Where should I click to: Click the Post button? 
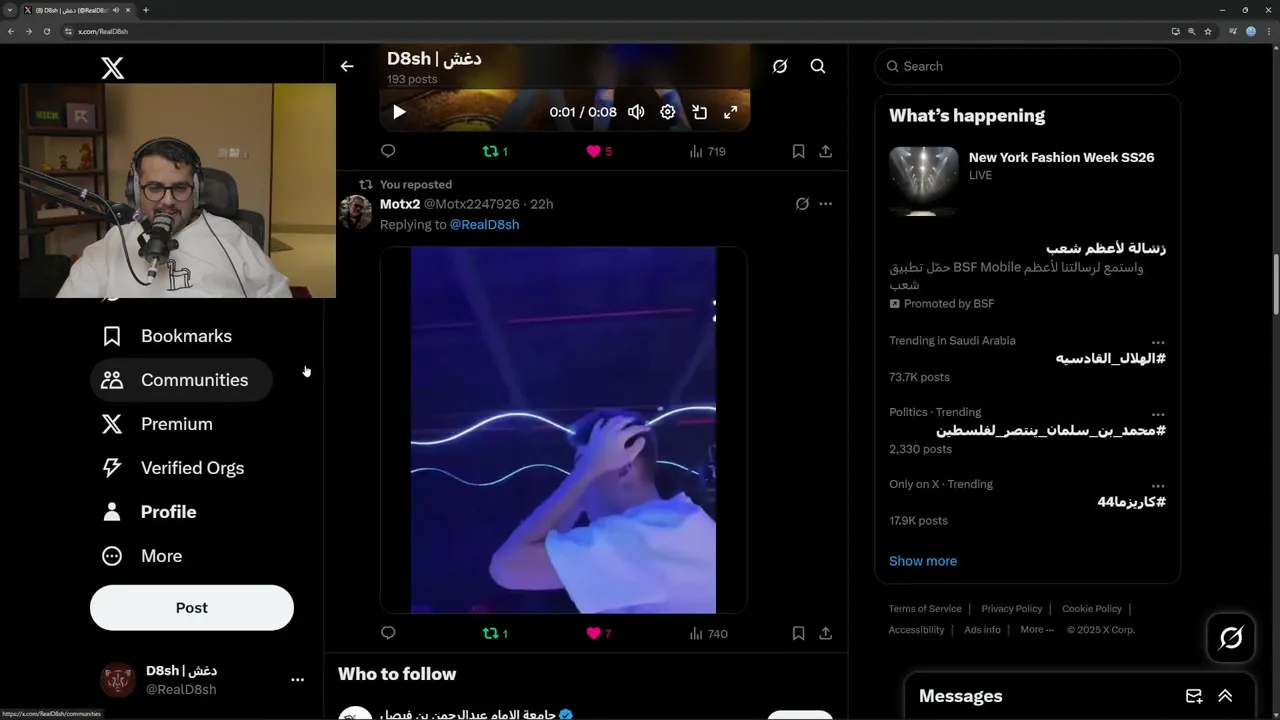pos(192,608)
